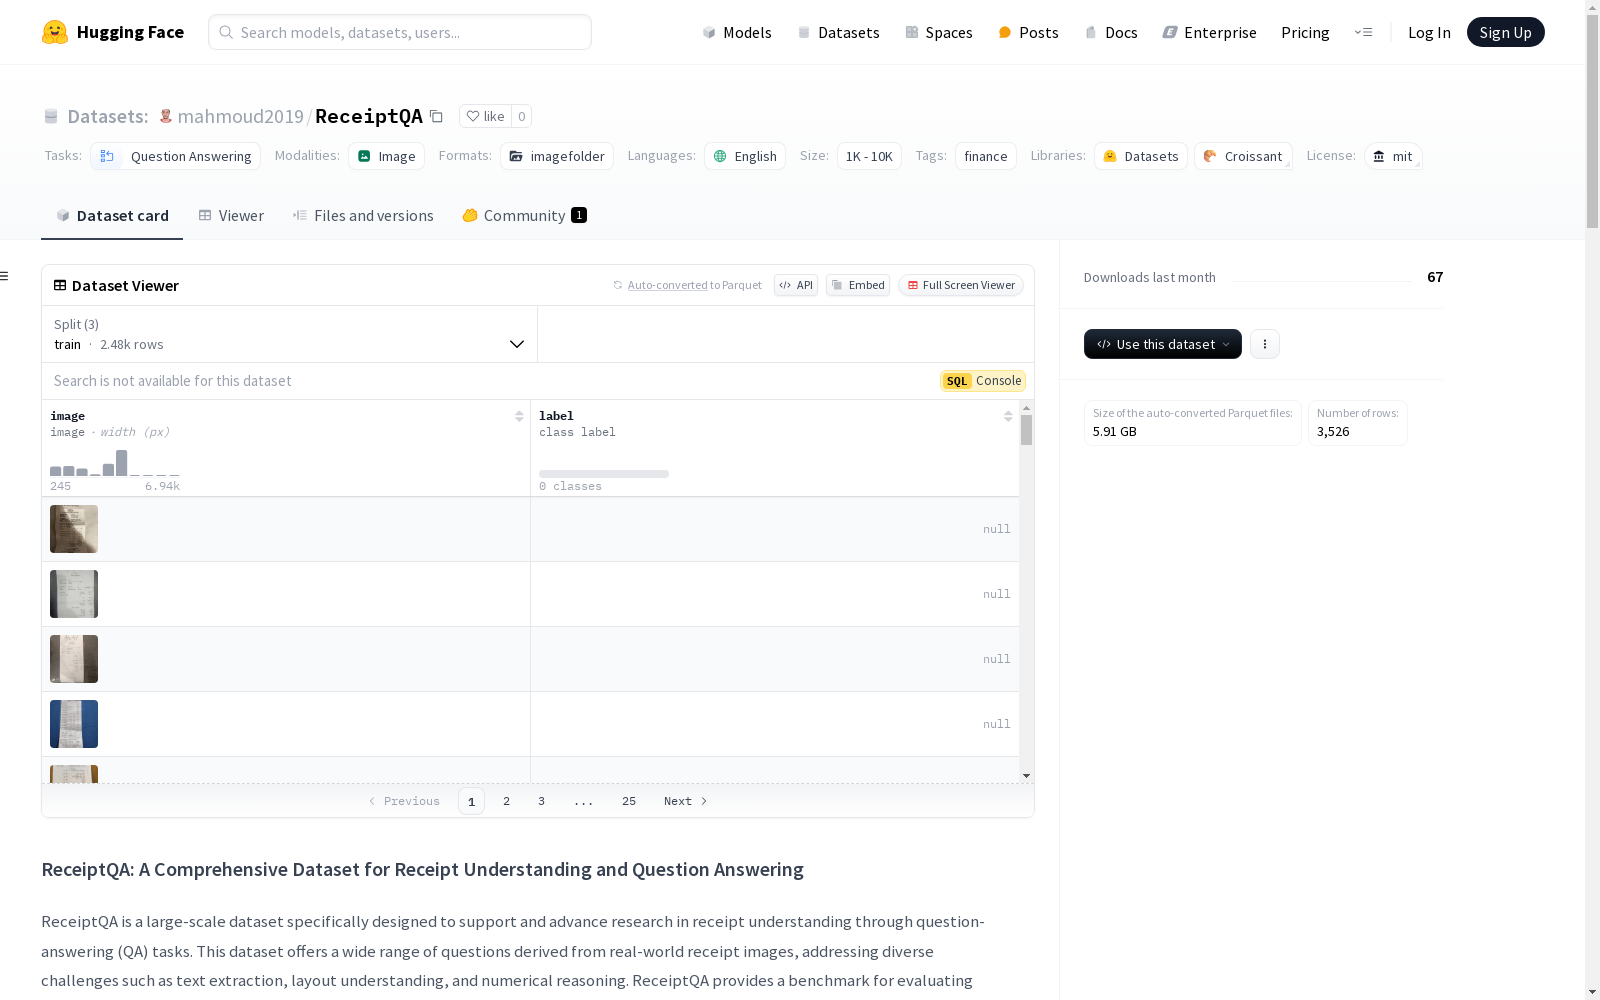
Task: Select the mit license tag
Action: click(x=1393, y=156)
